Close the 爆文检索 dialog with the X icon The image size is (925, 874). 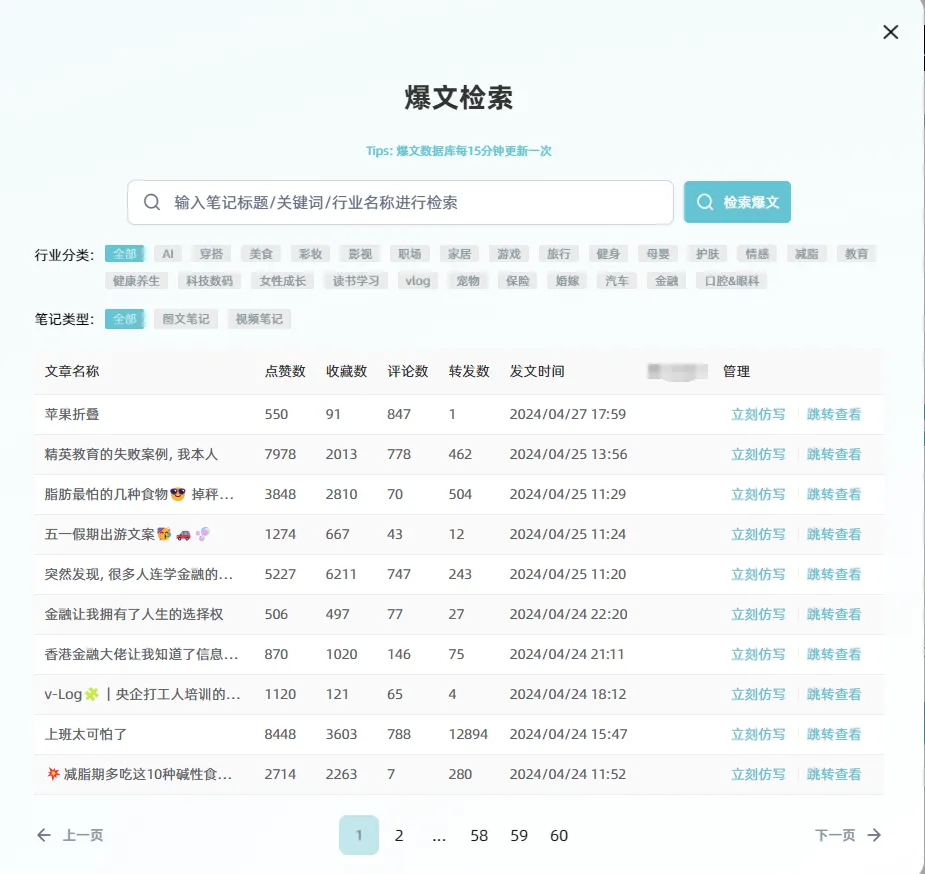point(890,31)
